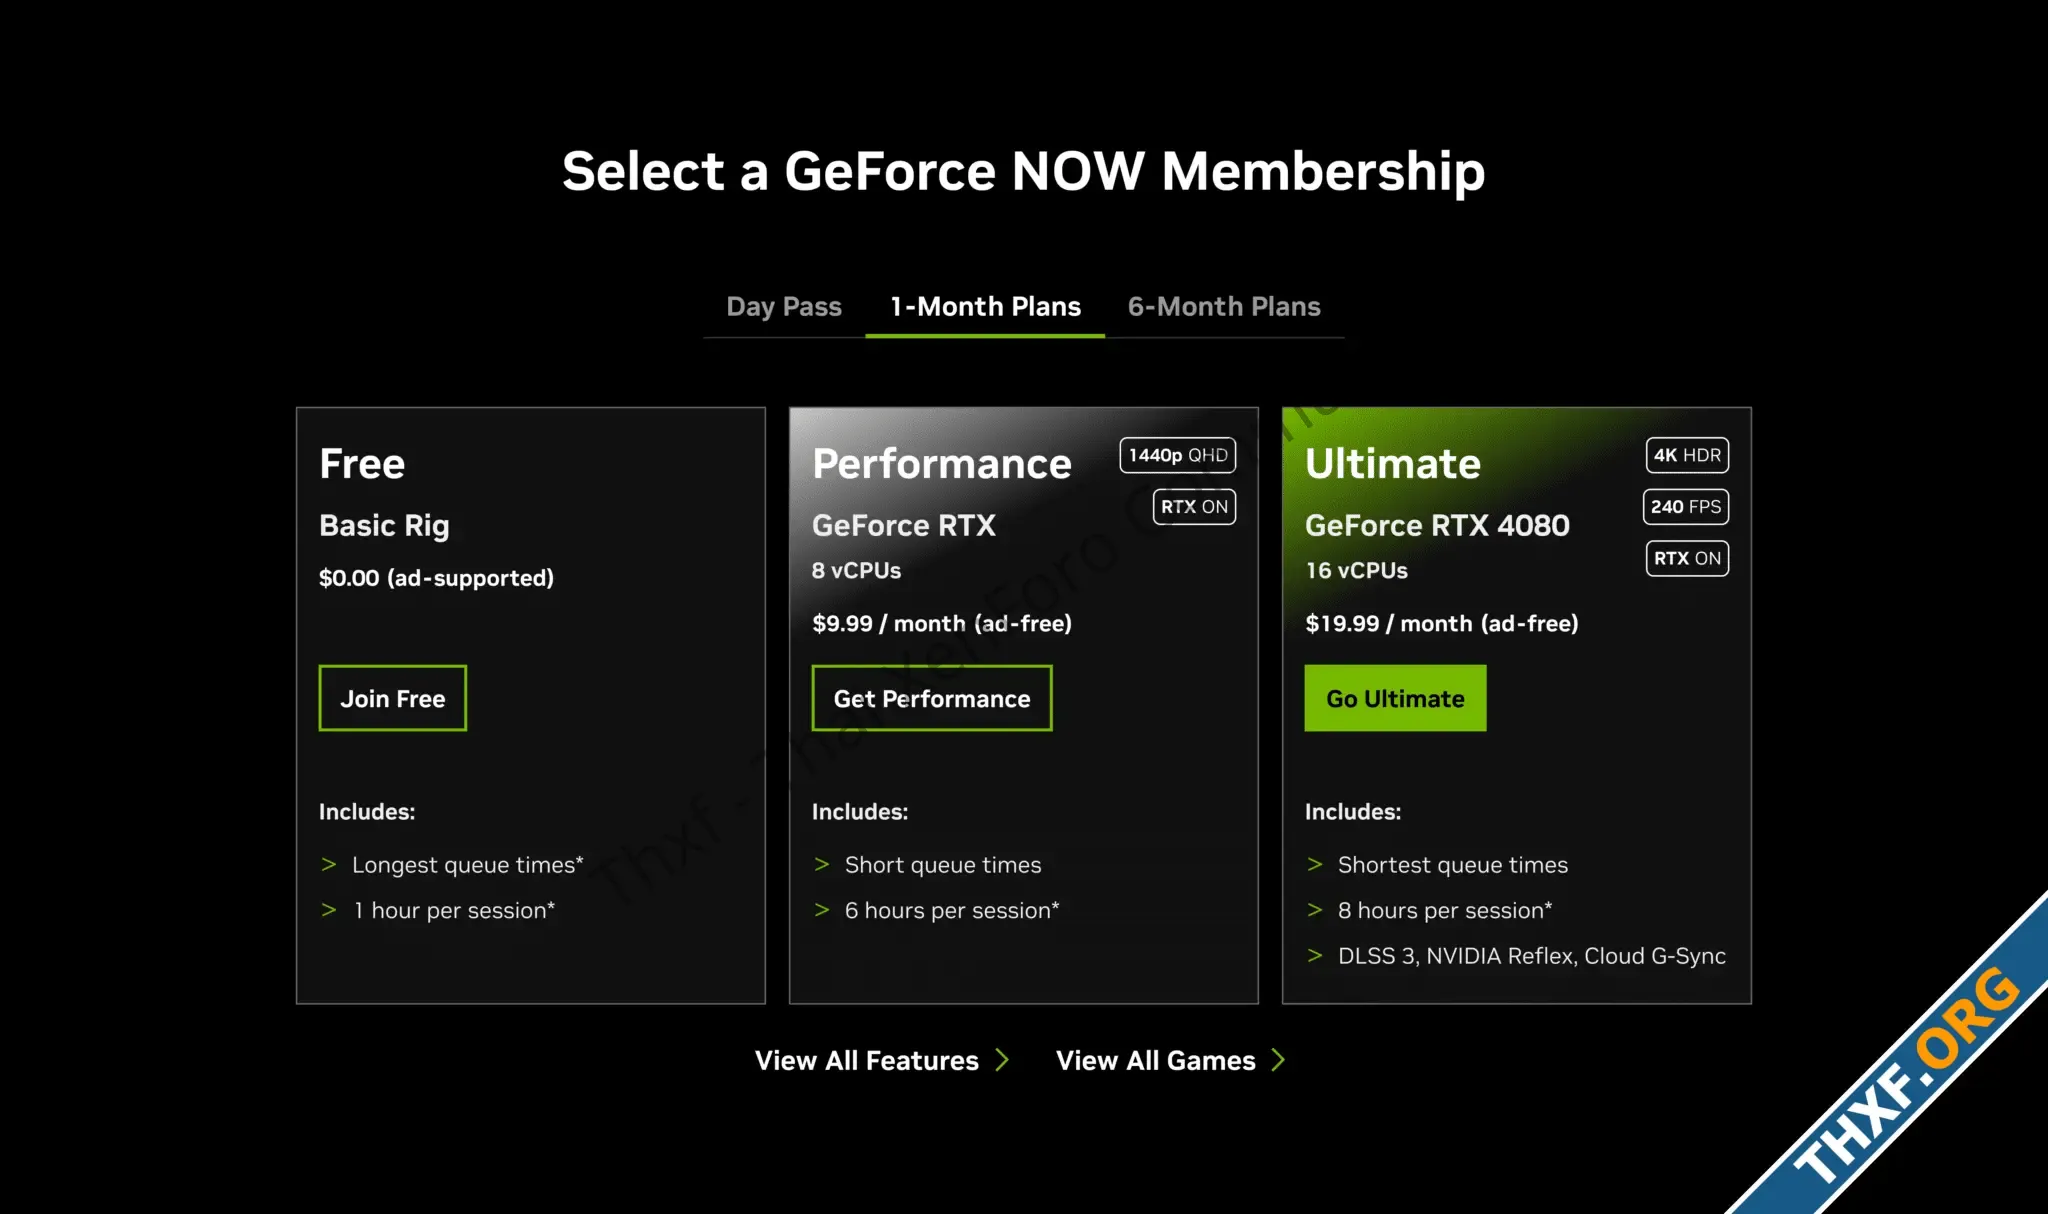Screen dimensions: 2048x1214
Task: Open the View All Features link
Action: (867, 1060)
